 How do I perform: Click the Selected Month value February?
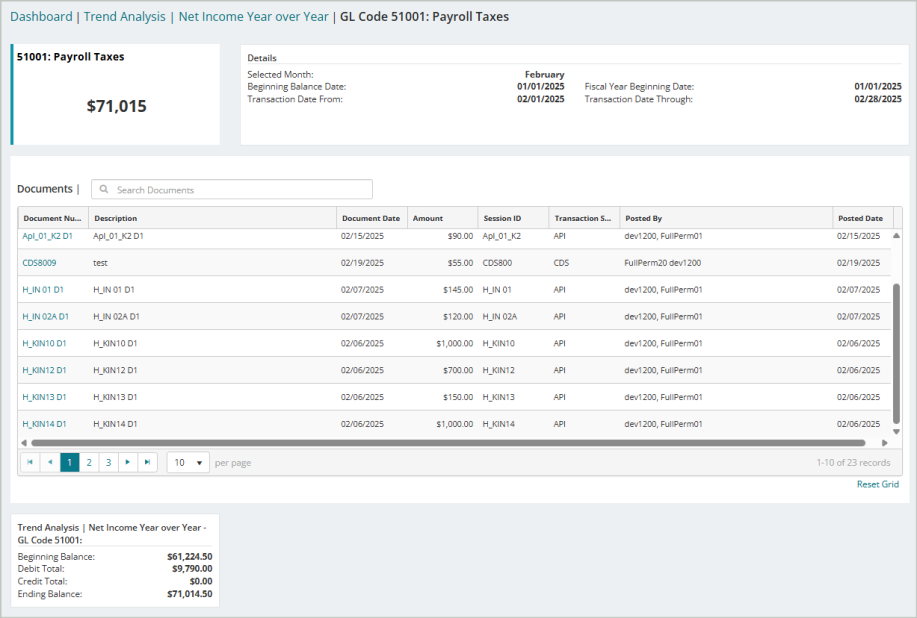point(544,74)
